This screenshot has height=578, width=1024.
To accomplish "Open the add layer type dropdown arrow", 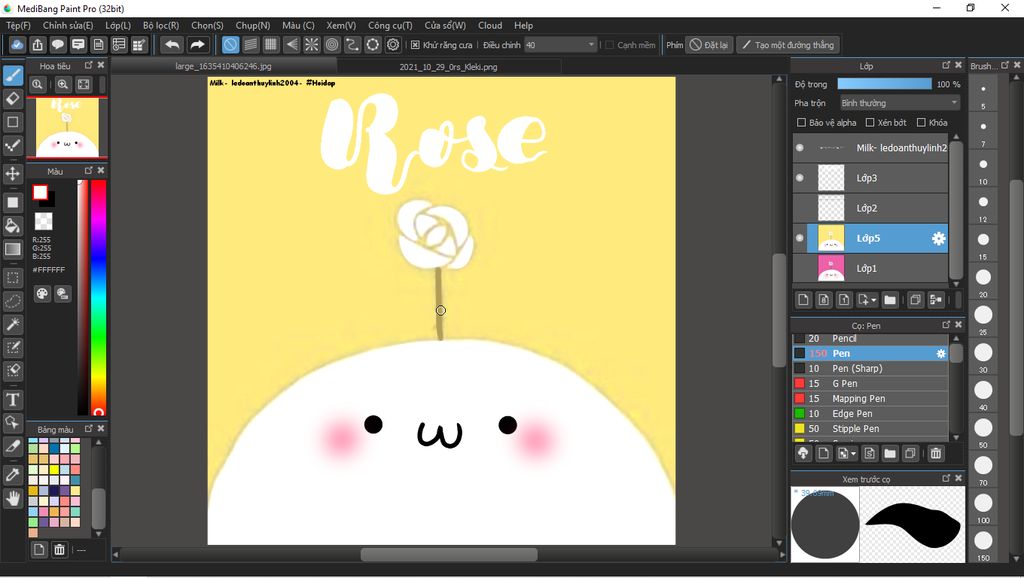I will pos(873,300).
